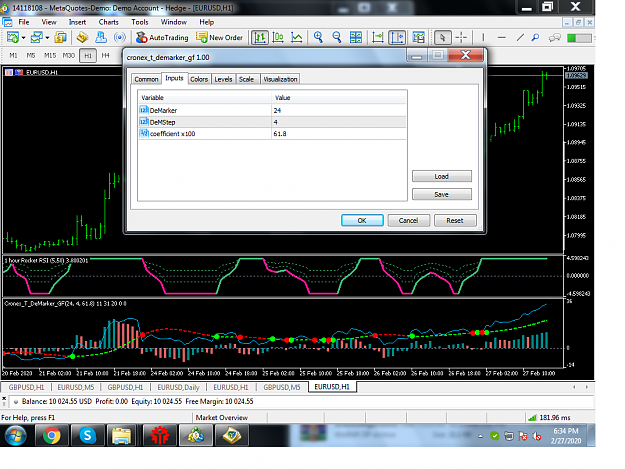Image resolution: width=625 pixels, height=469 pixels.
Task: Toggle AutoTrading
Action: (162, 37)
